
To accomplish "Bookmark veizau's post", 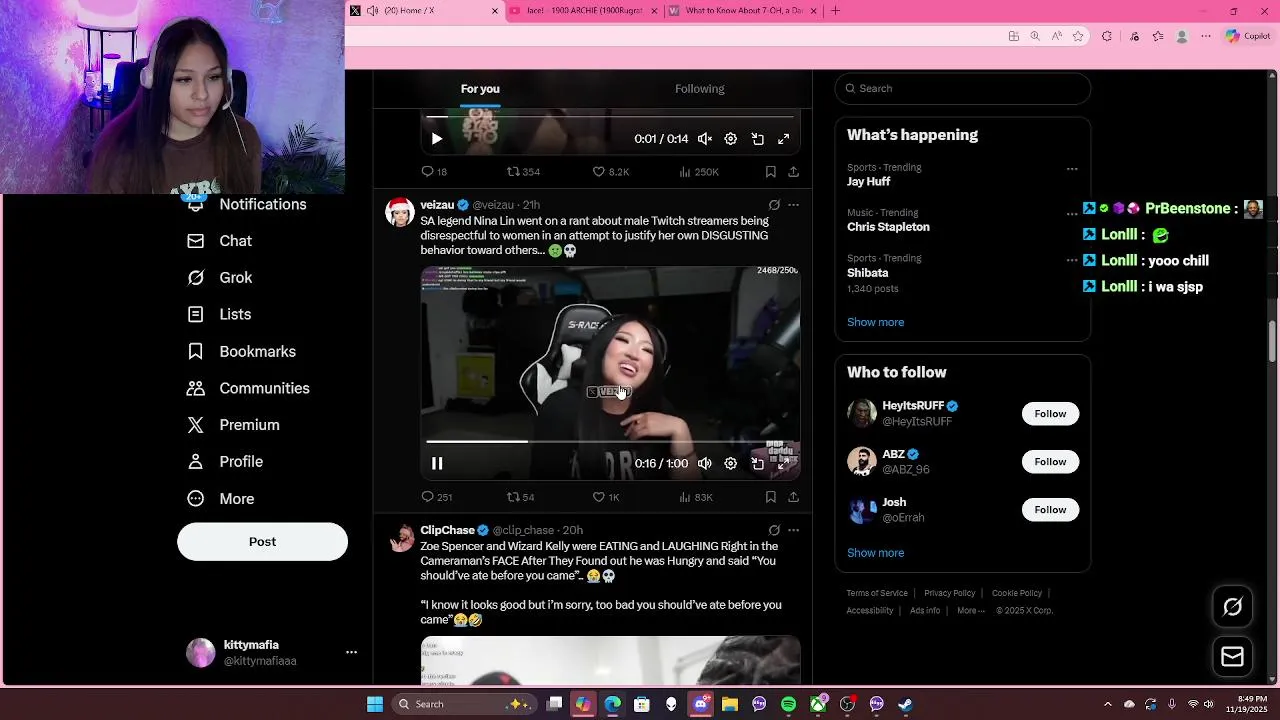I will click(771, 497).
